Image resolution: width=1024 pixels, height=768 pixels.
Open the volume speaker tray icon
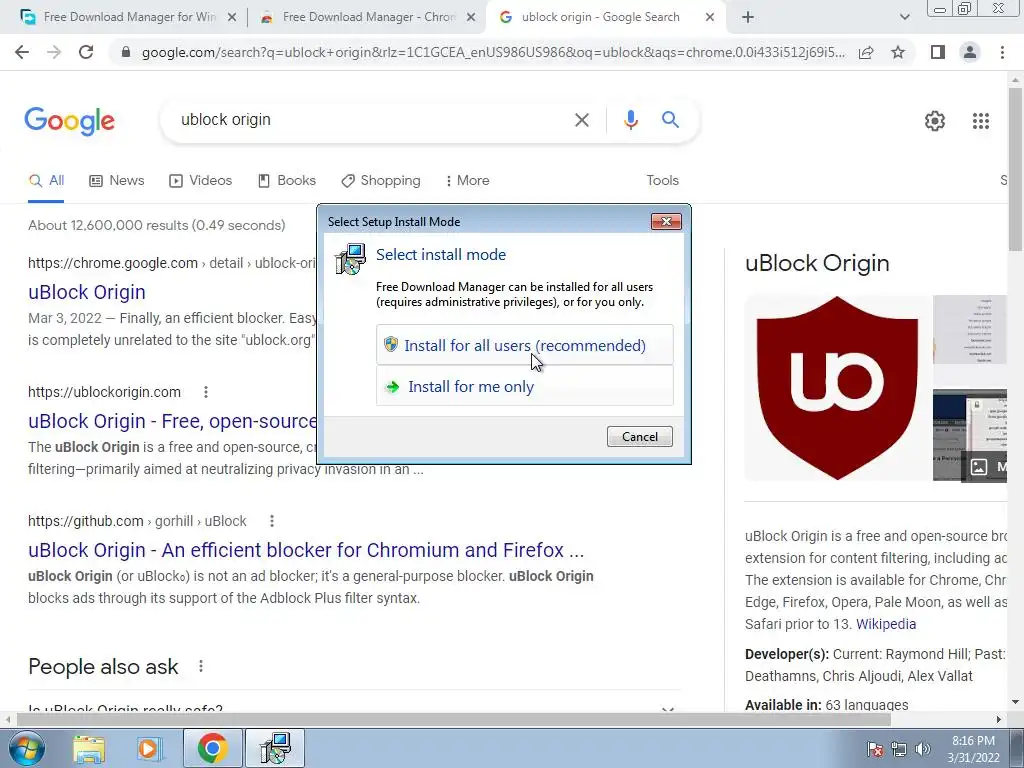(x=923, y=749)
